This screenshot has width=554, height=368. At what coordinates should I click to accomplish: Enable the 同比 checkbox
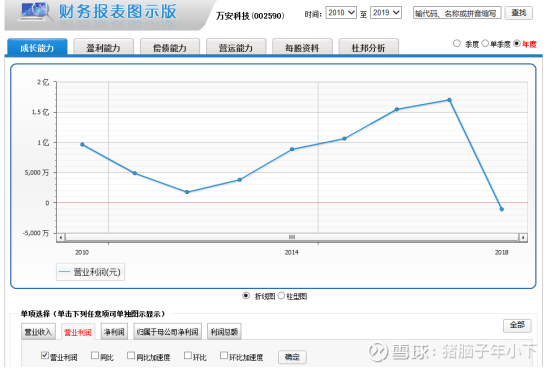[95, 355]
